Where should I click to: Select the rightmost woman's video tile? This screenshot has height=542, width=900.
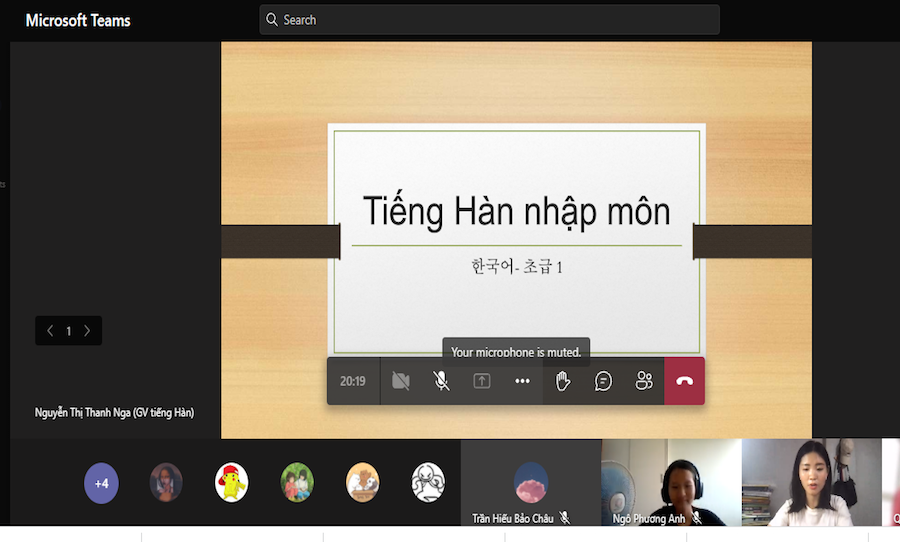810,483
